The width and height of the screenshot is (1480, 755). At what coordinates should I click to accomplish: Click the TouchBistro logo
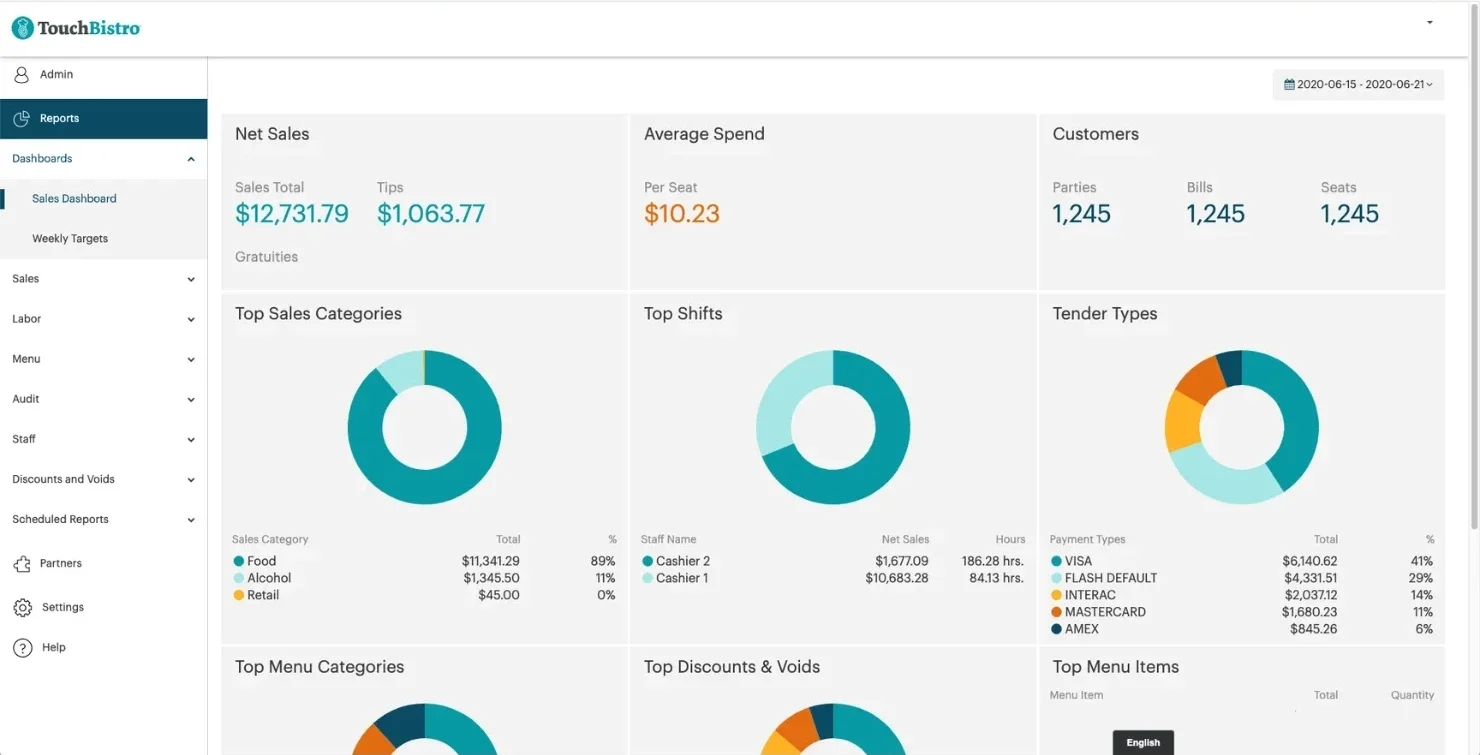point(76,28)
